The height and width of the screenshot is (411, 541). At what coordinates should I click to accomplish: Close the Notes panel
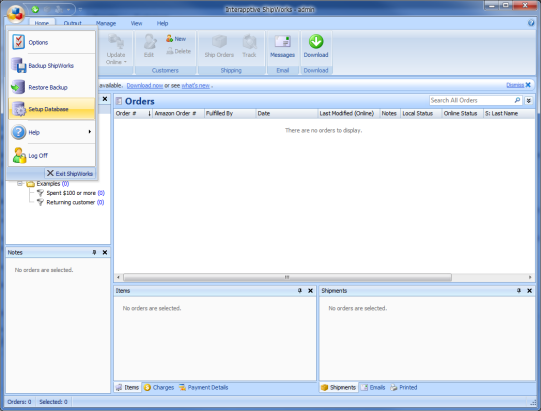(x=105, y=252)
